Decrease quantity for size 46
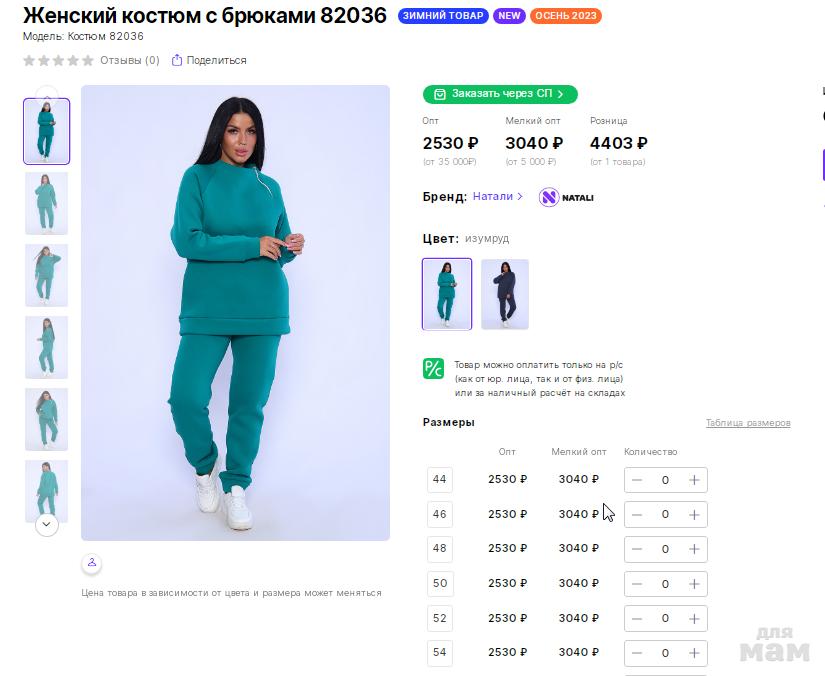The image size is (825, 676). (x=637, y=514)
